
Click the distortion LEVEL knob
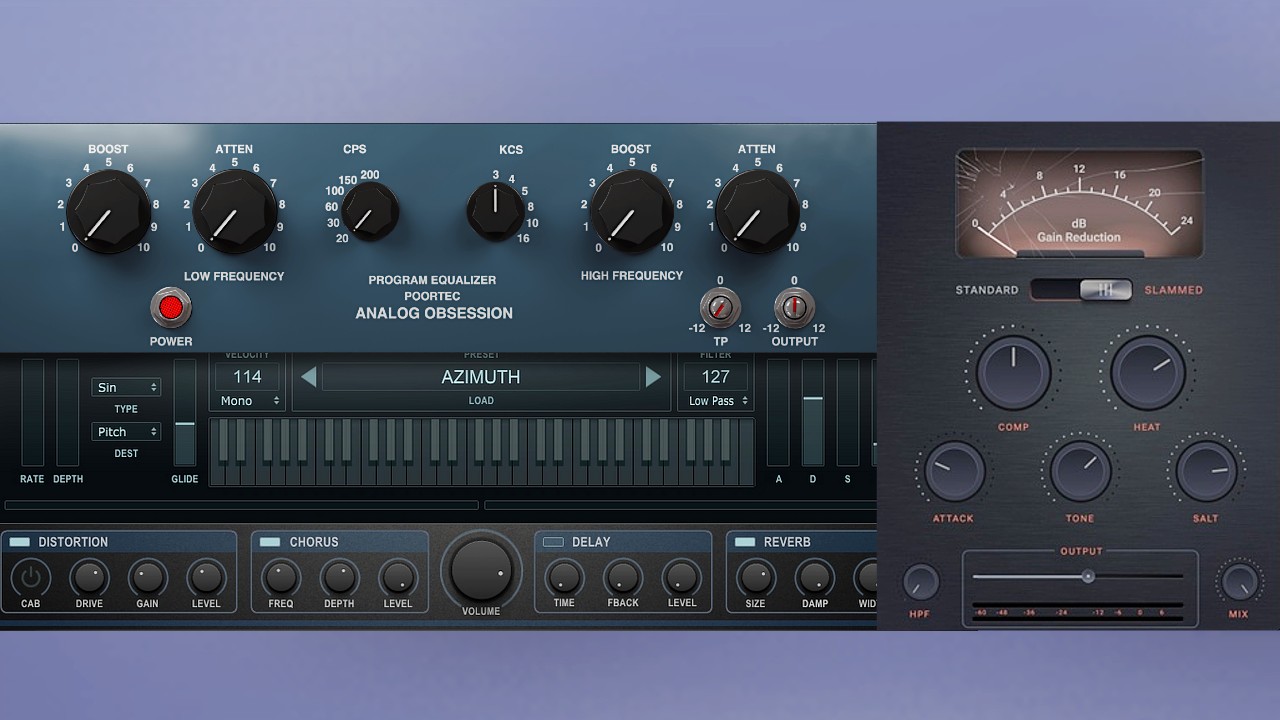tap(206, 577)
